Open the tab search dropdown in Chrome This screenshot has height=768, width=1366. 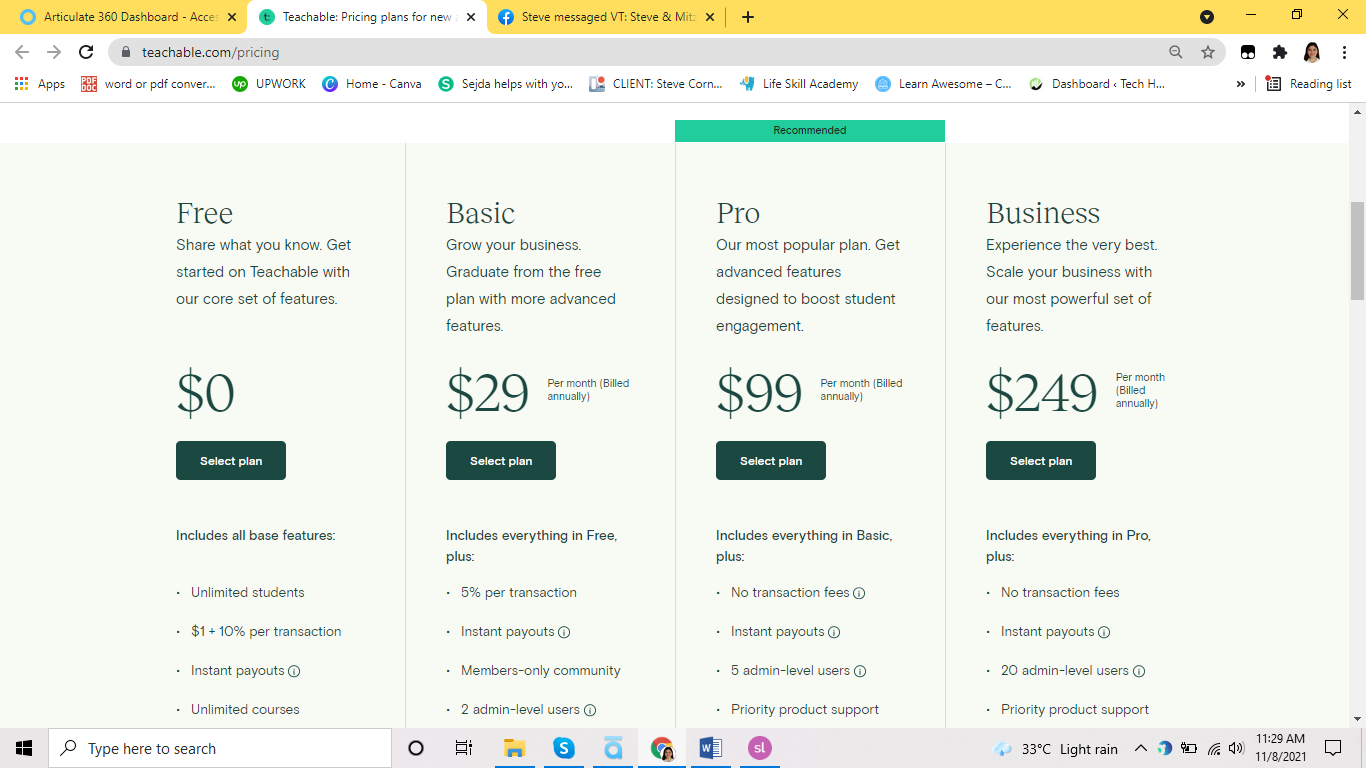pyautogui.click(x=1207, y=17)
